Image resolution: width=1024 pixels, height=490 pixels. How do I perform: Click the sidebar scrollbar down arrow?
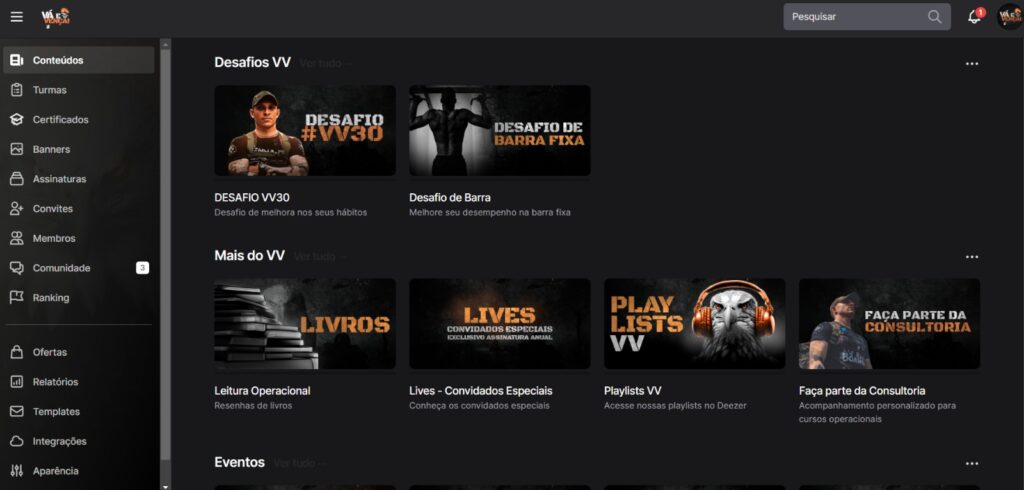(x=166, y=485)
